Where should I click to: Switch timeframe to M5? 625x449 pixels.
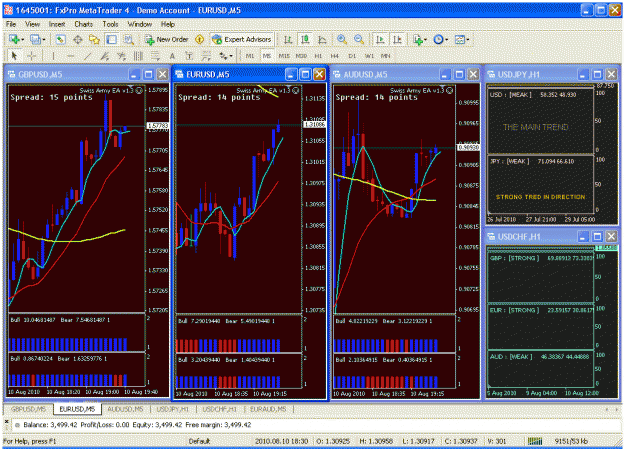tap(267, 56)
